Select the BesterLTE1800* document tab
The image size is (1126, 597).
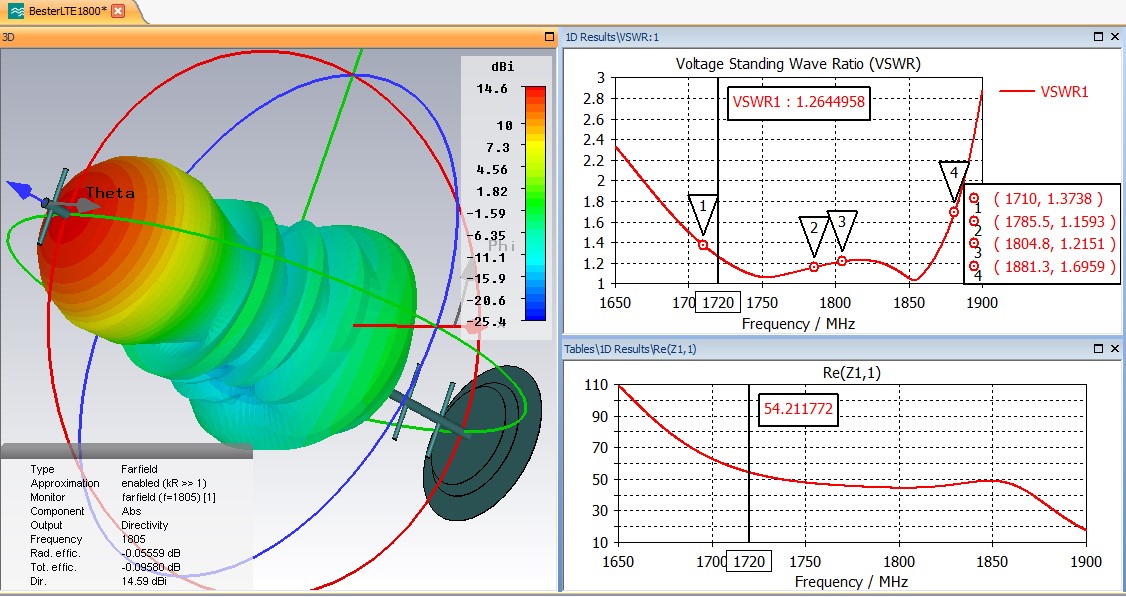pos(60,11)
